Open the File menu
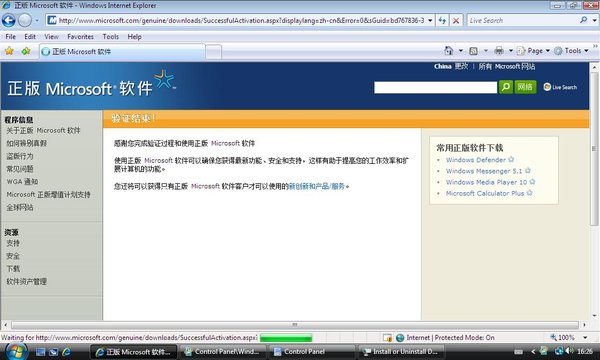Image resolution: width=600 pixels, height=360 pixels. pos(11,37)
